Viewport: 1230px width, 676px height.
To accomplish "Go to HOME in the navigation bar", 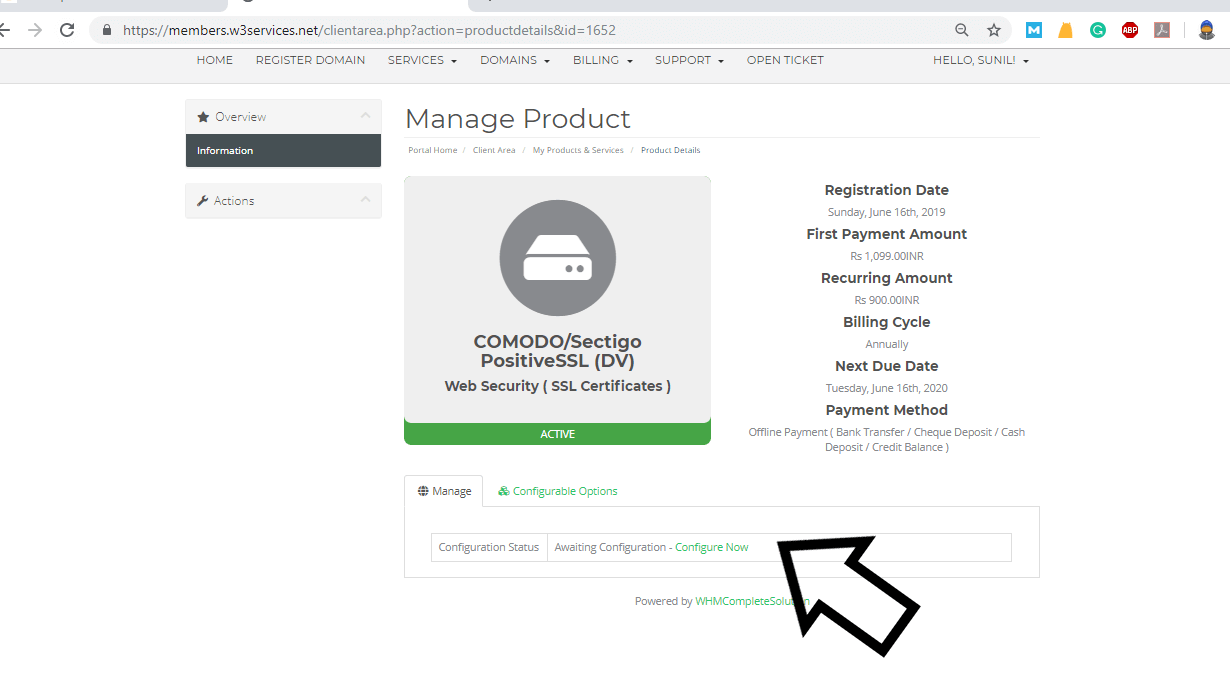I will (x=215, y=60).
